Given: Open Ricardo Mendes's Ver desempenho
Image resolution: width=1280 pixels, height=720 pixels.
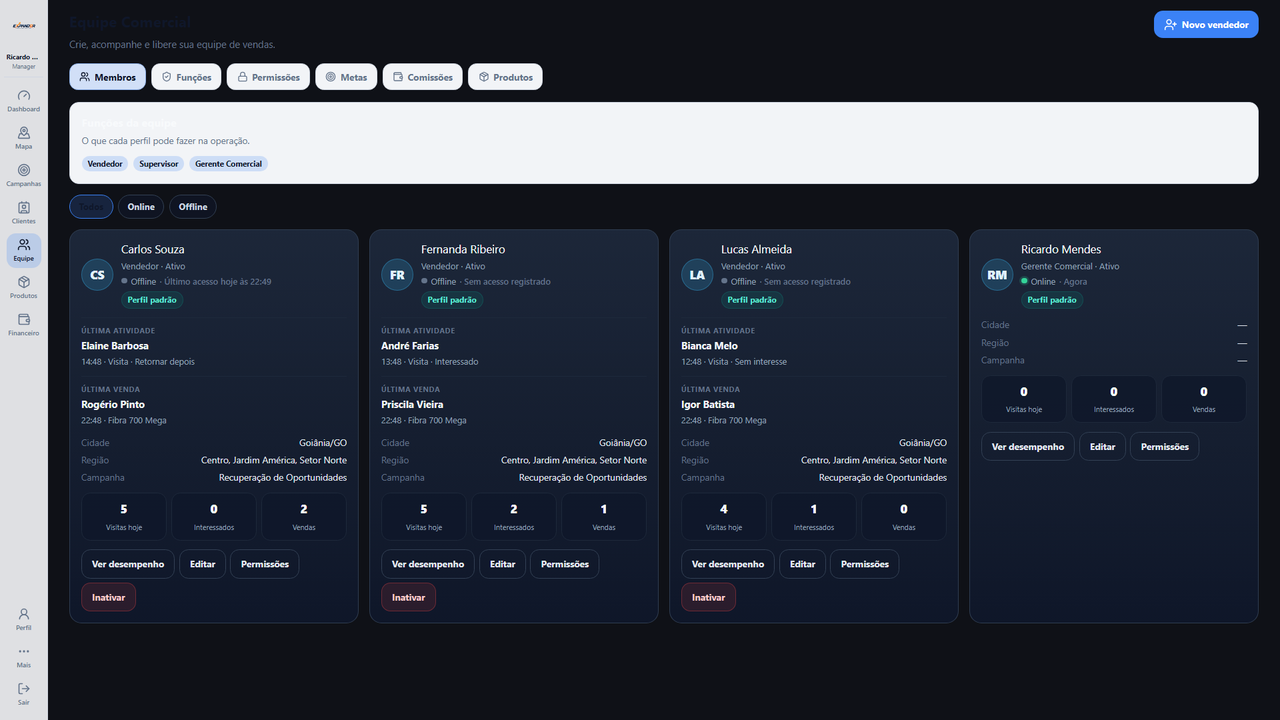Looking at the screenshot, I should [x=1028, y=447].
